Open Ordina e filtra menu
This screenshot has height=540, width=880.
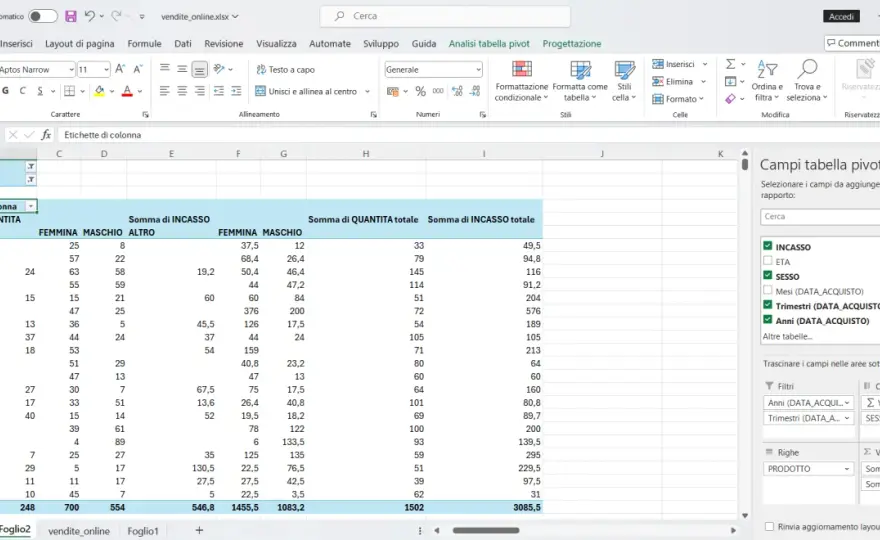click(767, 82)
